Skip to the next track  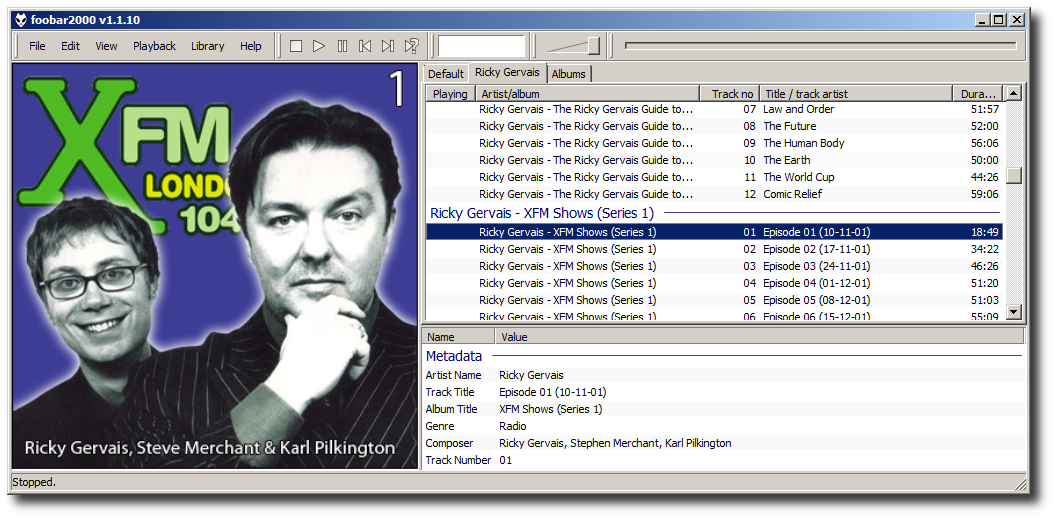pyautogui.click(x=388, y=46)
